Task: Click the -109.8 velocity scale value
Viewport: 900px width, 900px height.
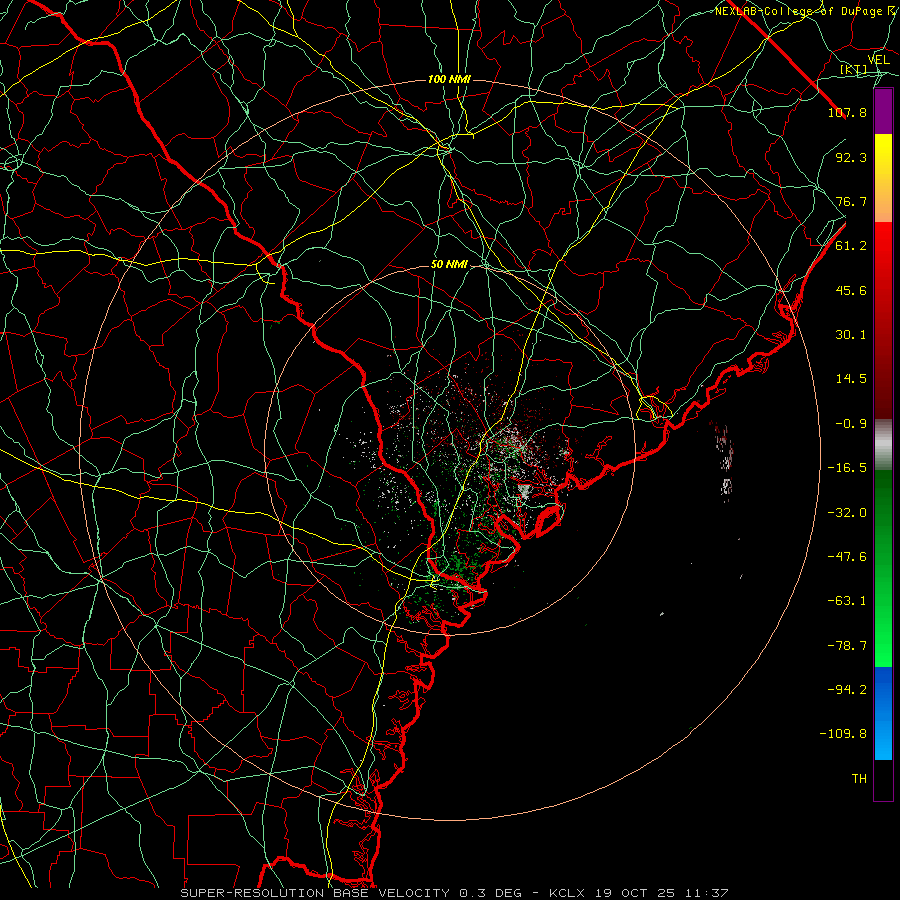Action: tap(843, 734)
